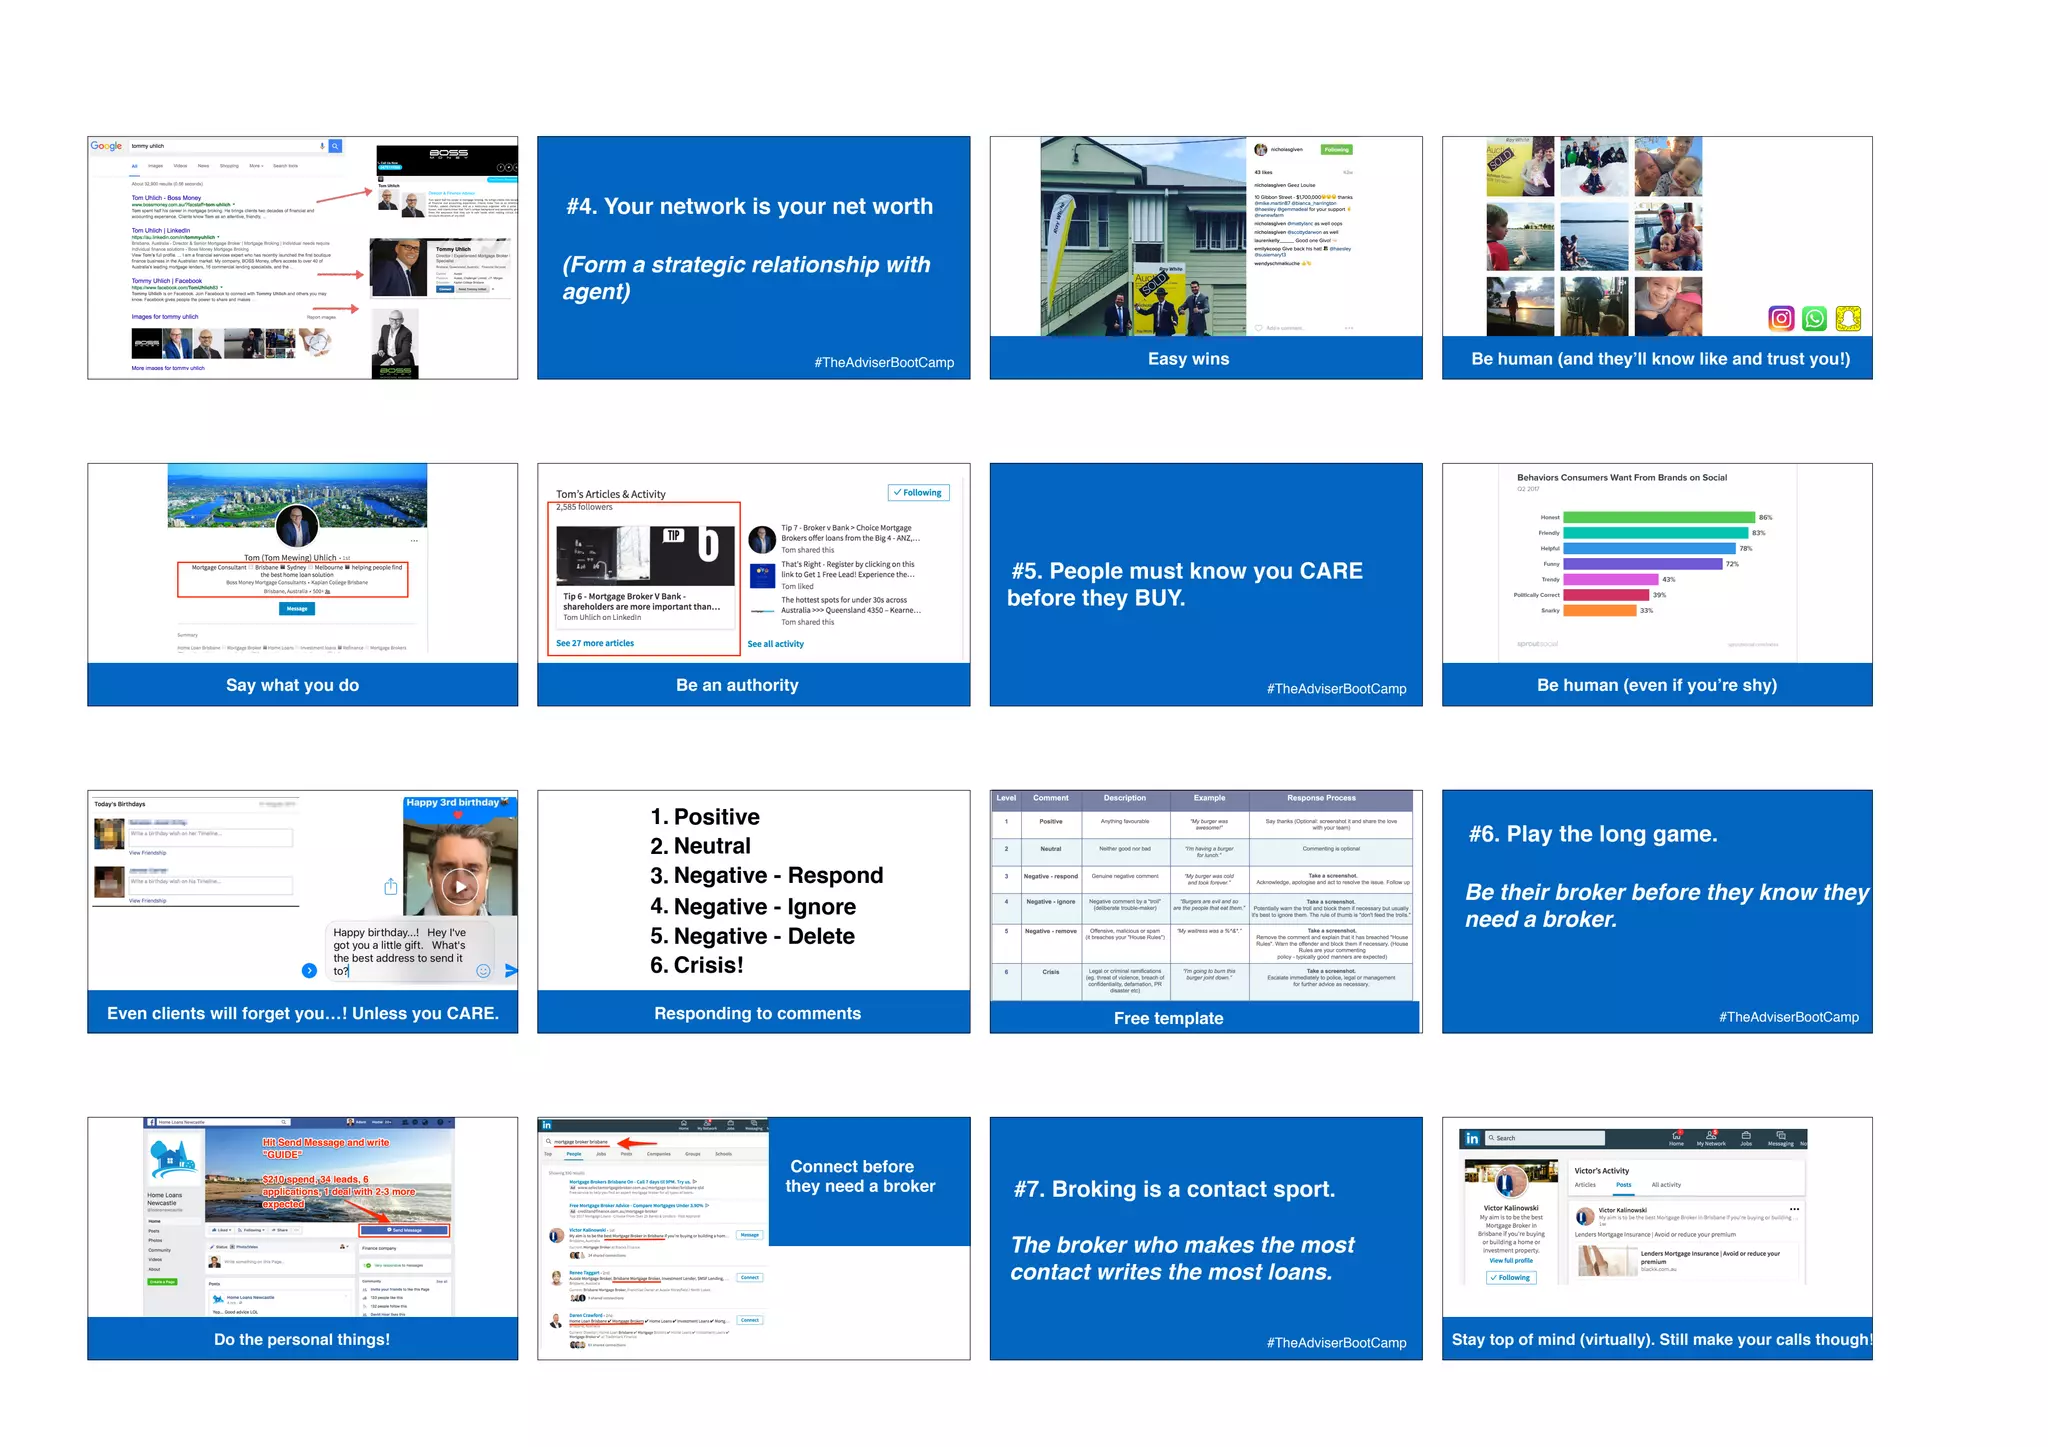Screen dimensions: 2048x1447
Task: Click the green Honest 86% bar
Action: click(x=1658, y=517)
